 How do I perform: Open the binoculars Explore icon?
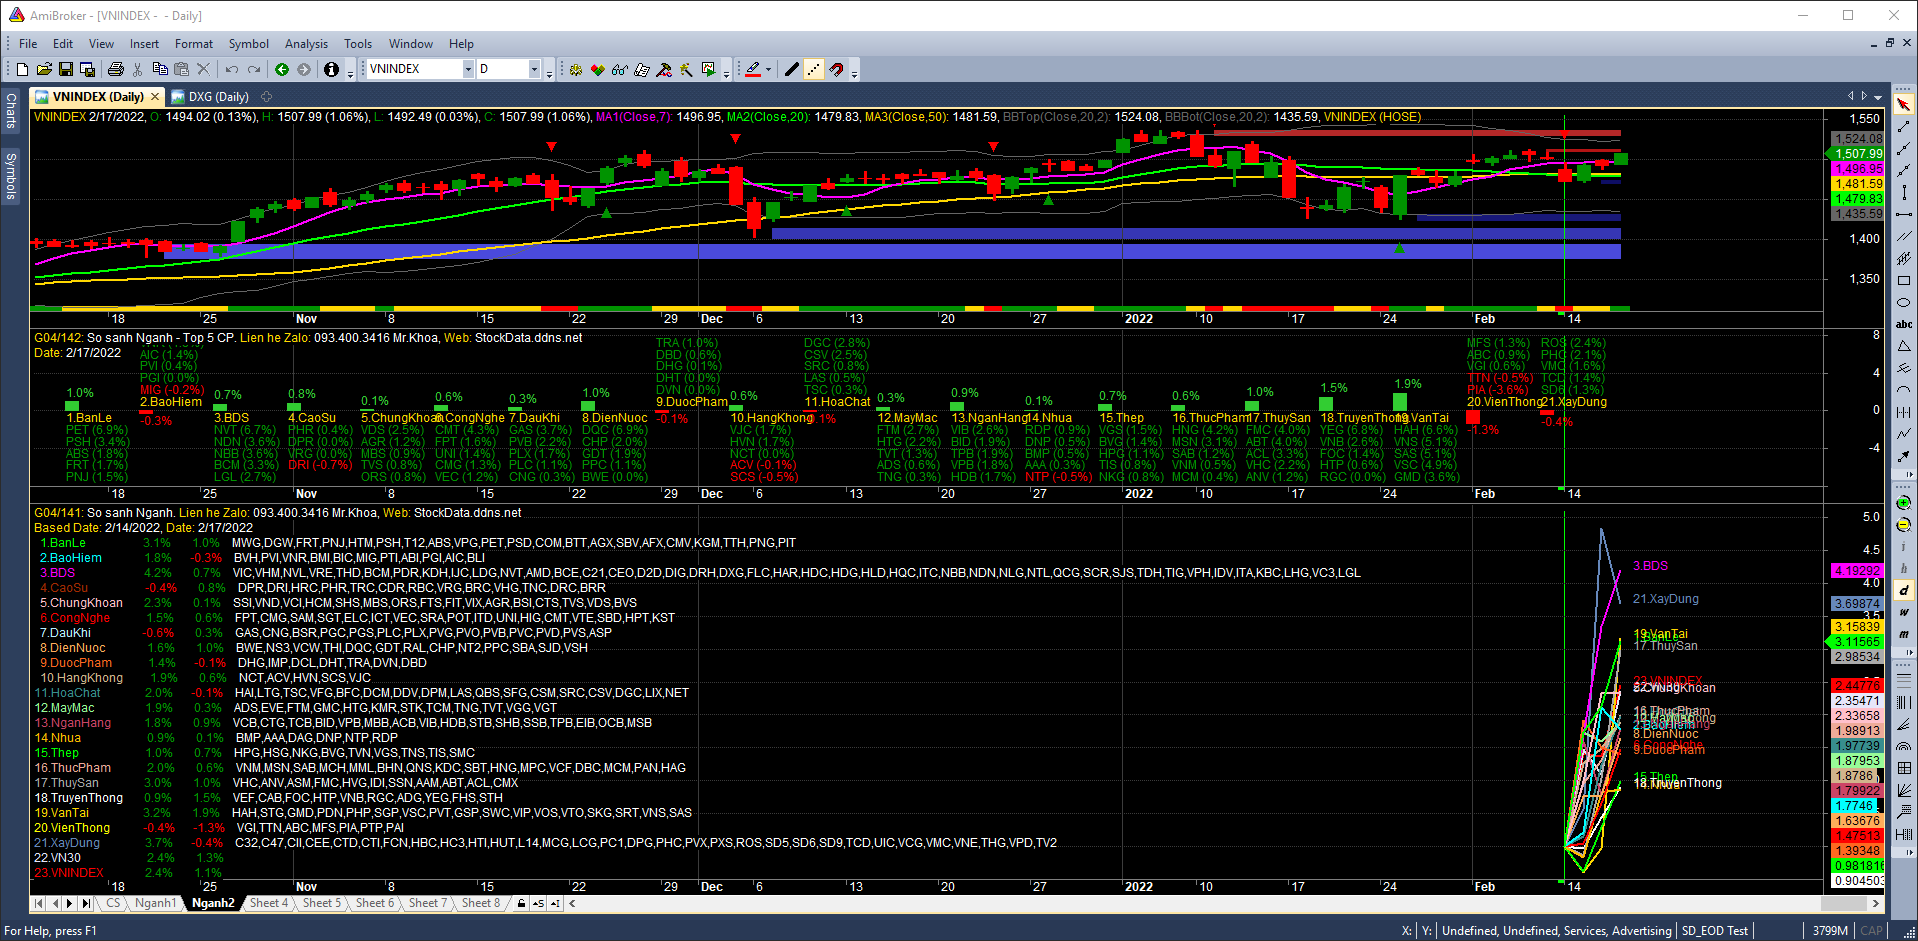coord(620,69)
